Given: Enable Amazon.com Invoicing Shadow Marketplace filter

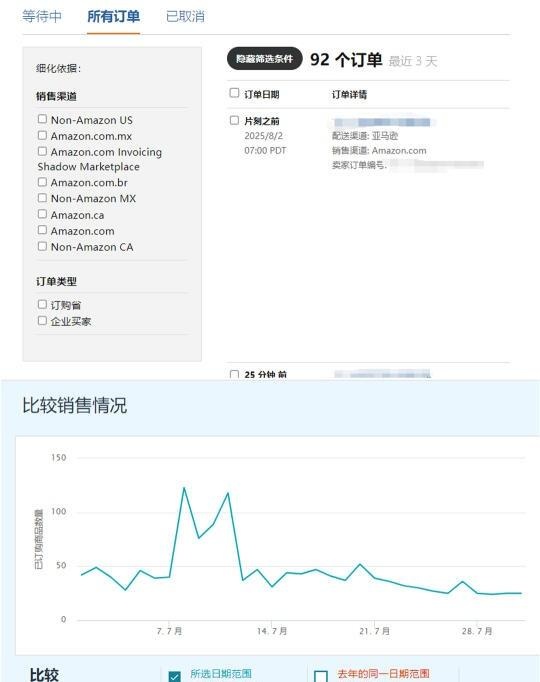Looking at the screenshot, I should click(x=42, y=151).
